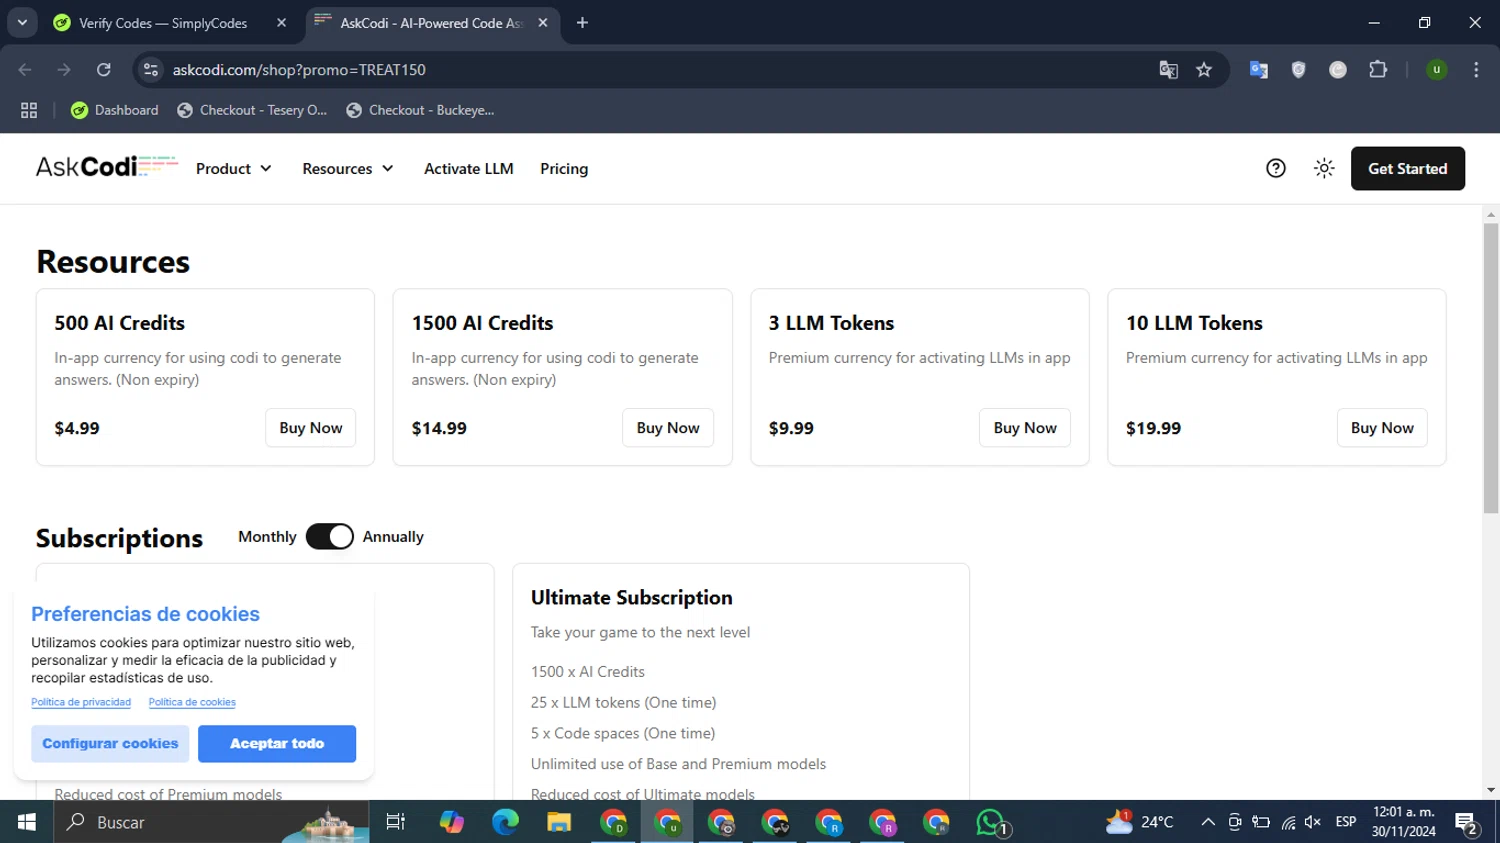This screenshot has height=843, width=1500.
Task: Click the shield extension icon
Action: [1298, 69]
